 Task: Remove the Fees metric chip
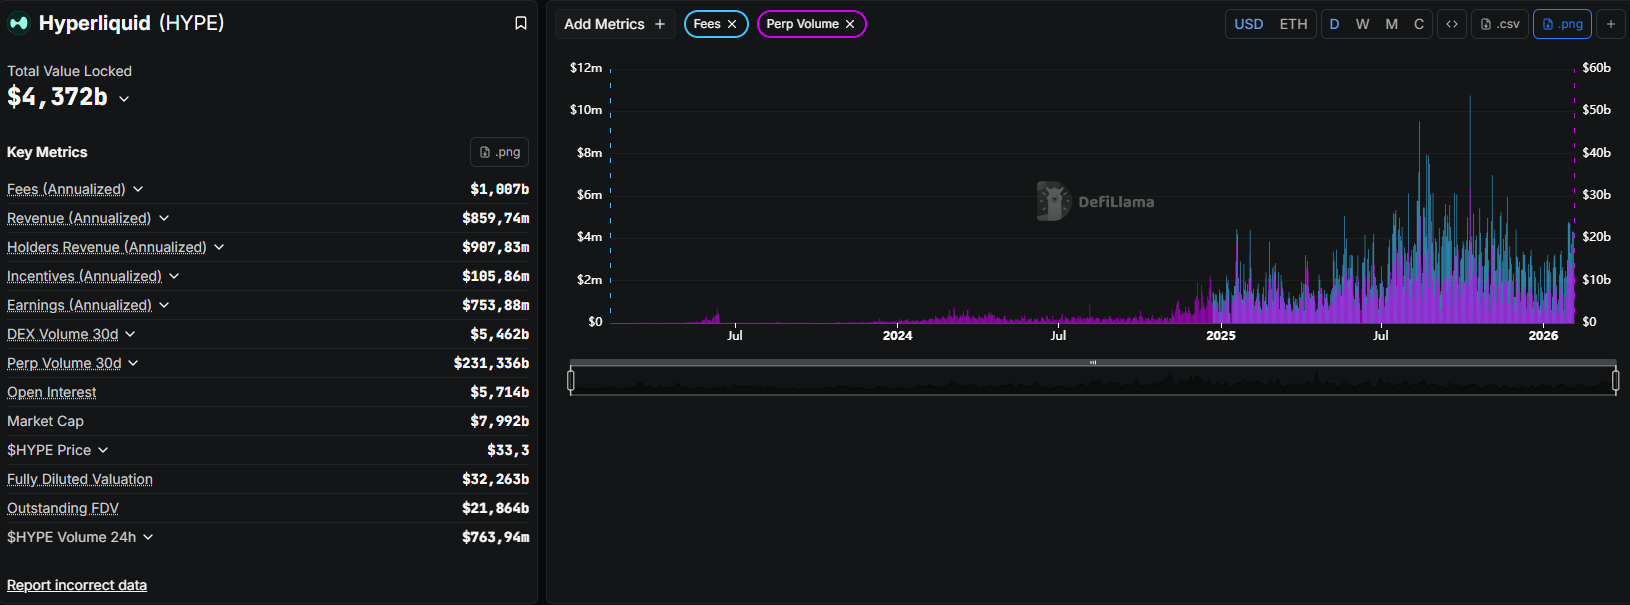click(732, 24)
